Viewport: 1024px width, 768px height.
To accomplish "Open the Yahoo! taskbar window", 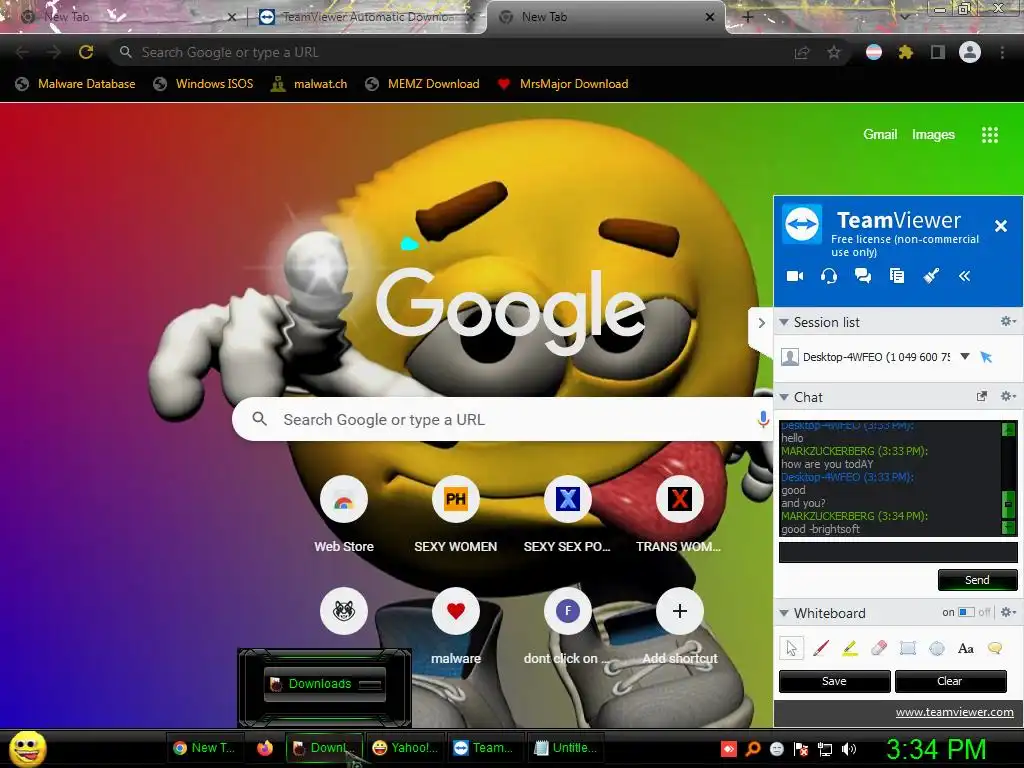I will click(405, 748).
